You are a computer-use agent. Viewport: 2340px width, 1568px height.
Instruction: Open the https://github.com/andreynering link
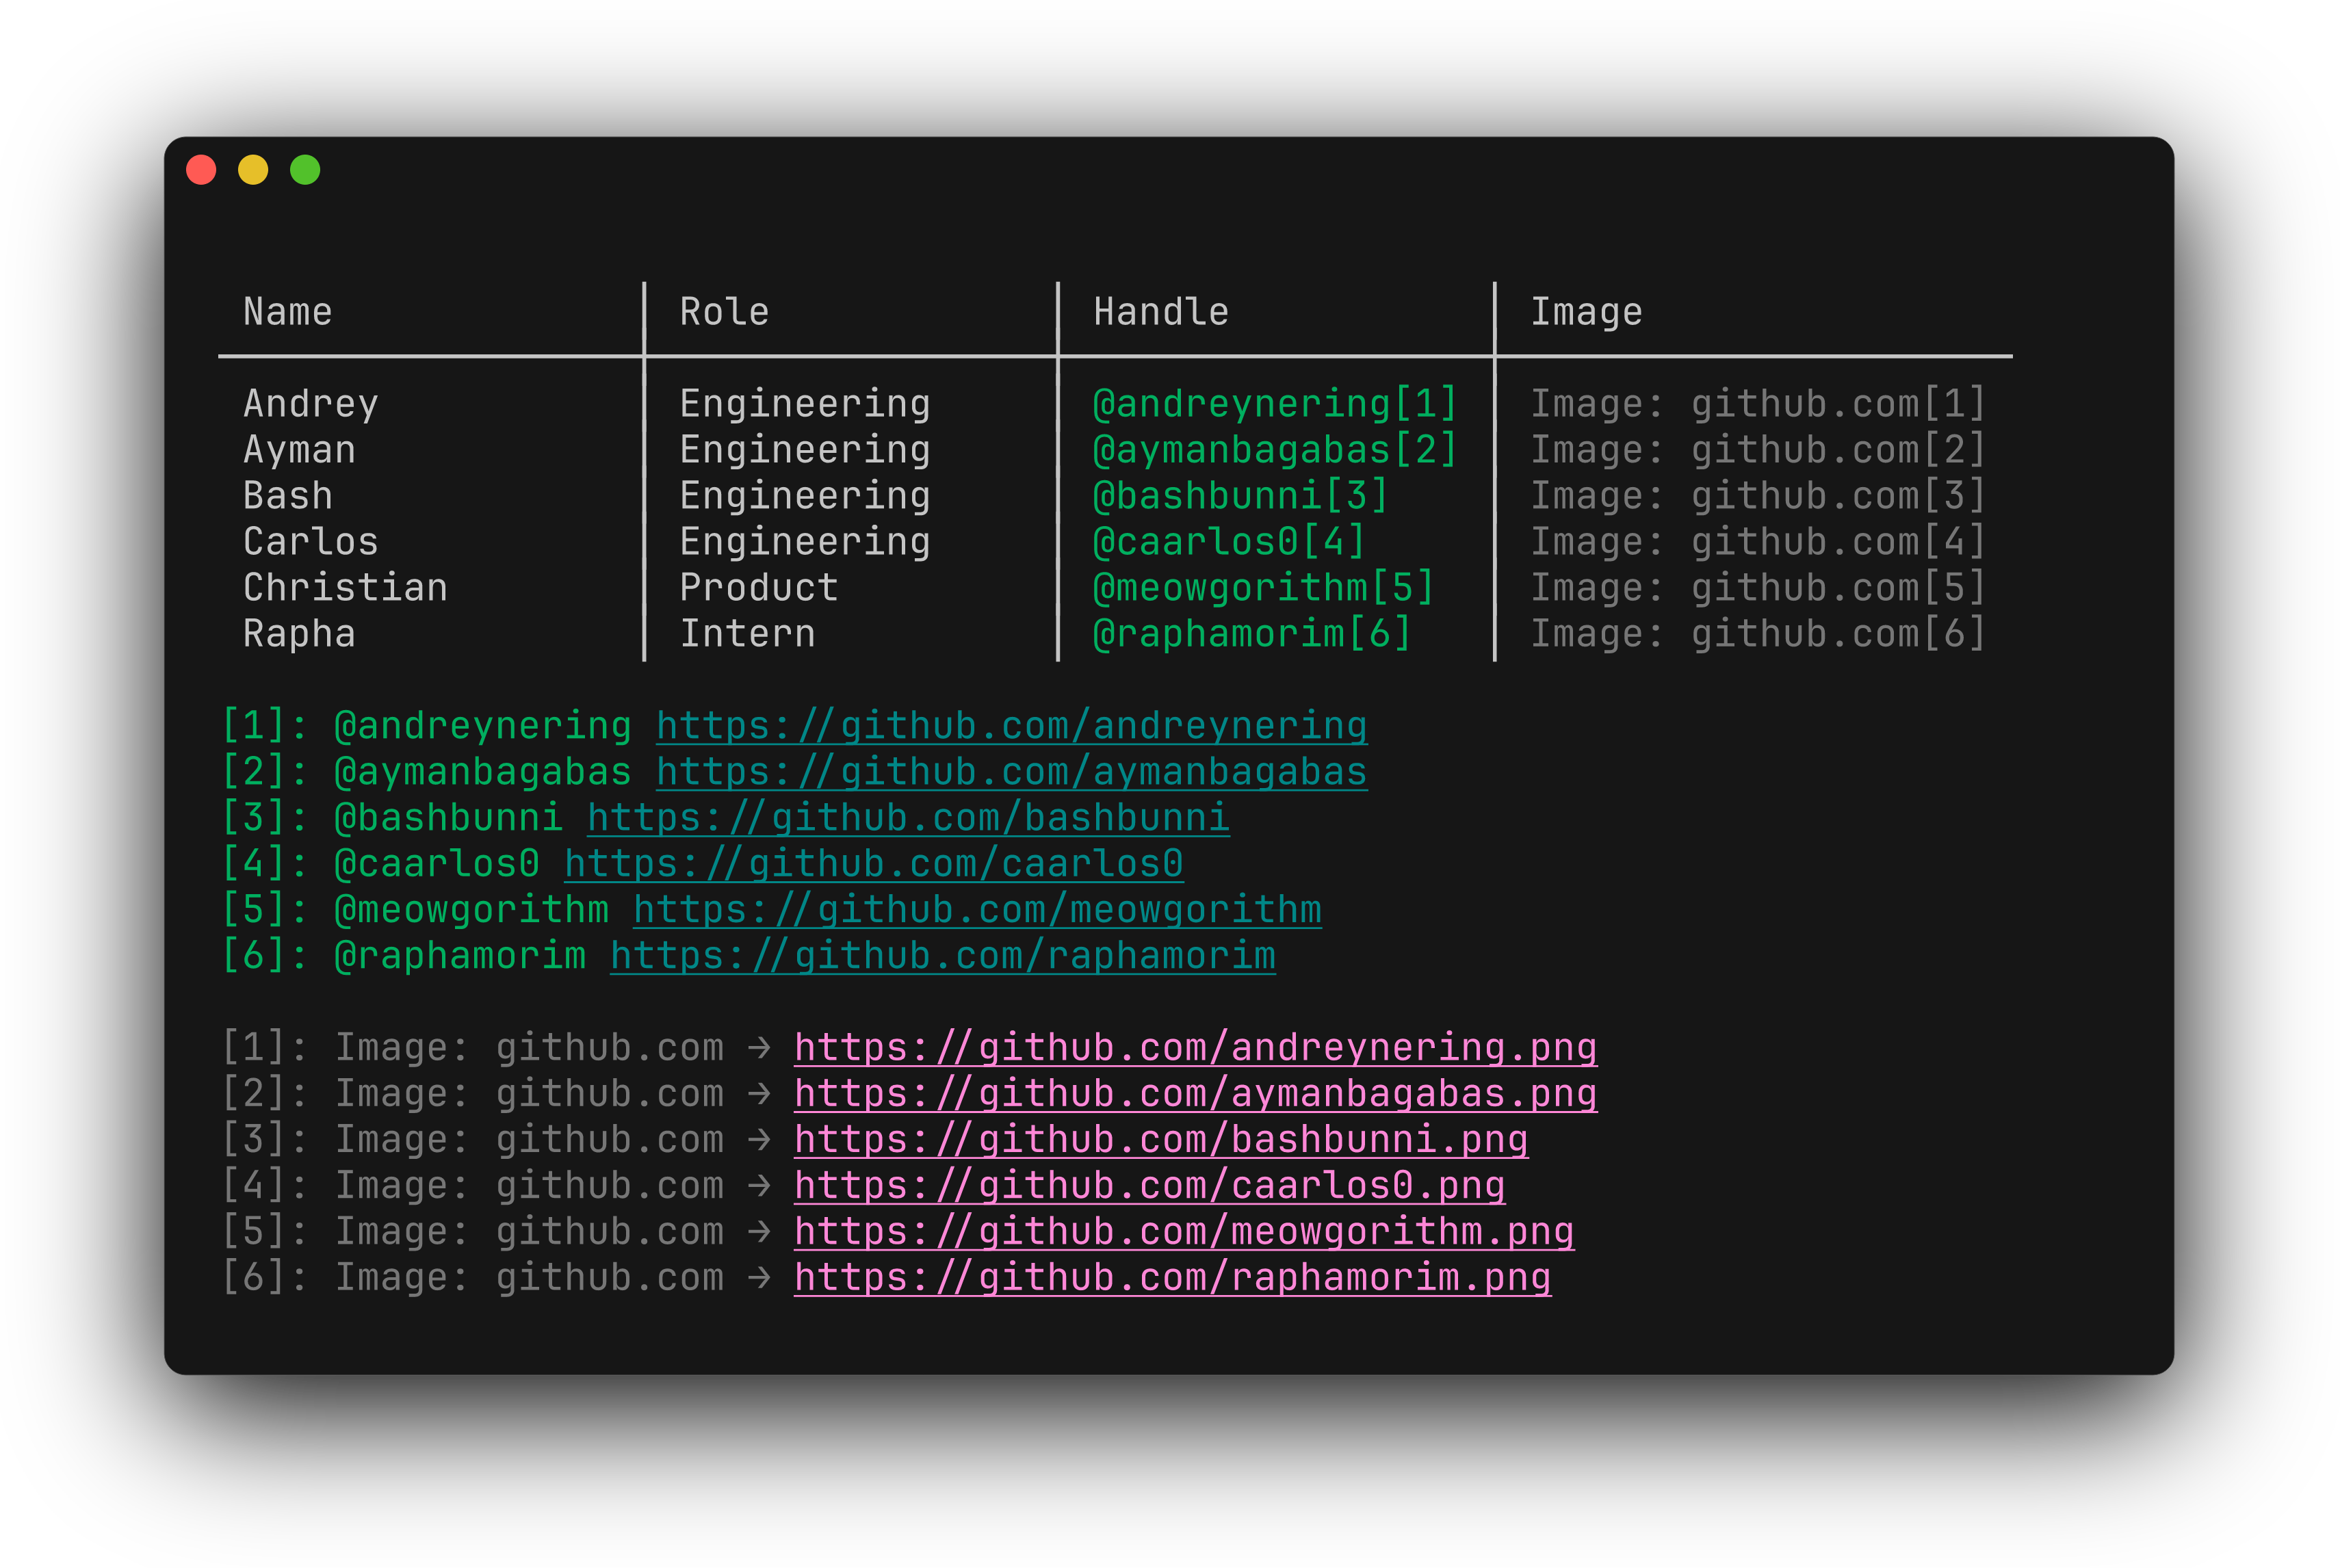point(1012,726)
